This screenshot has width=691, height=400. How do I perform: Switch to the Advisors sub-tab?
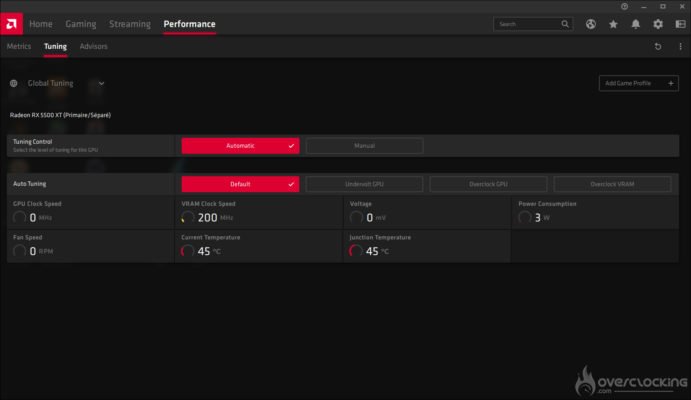[x=93, y=46]
